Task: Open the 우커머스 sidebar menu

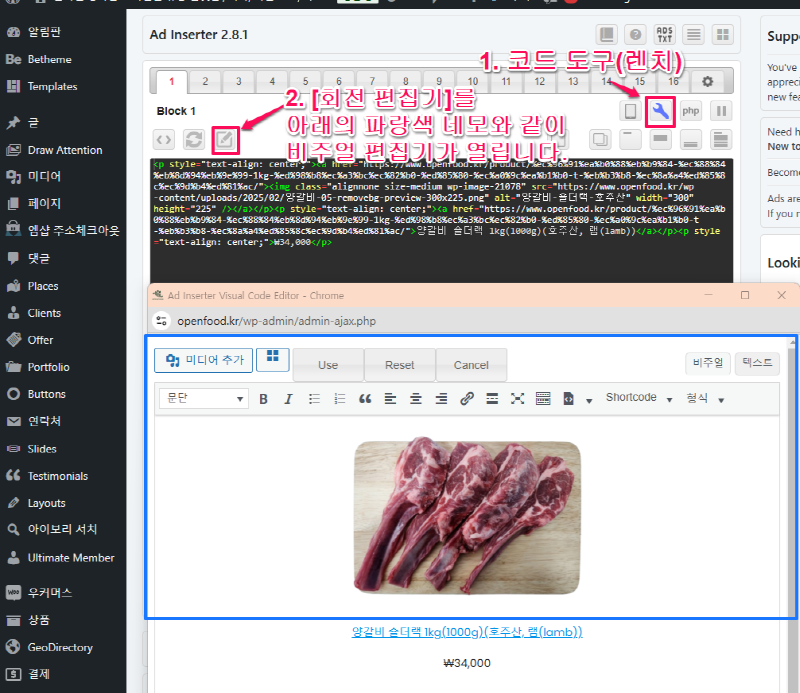Action: tap(48, 592)
